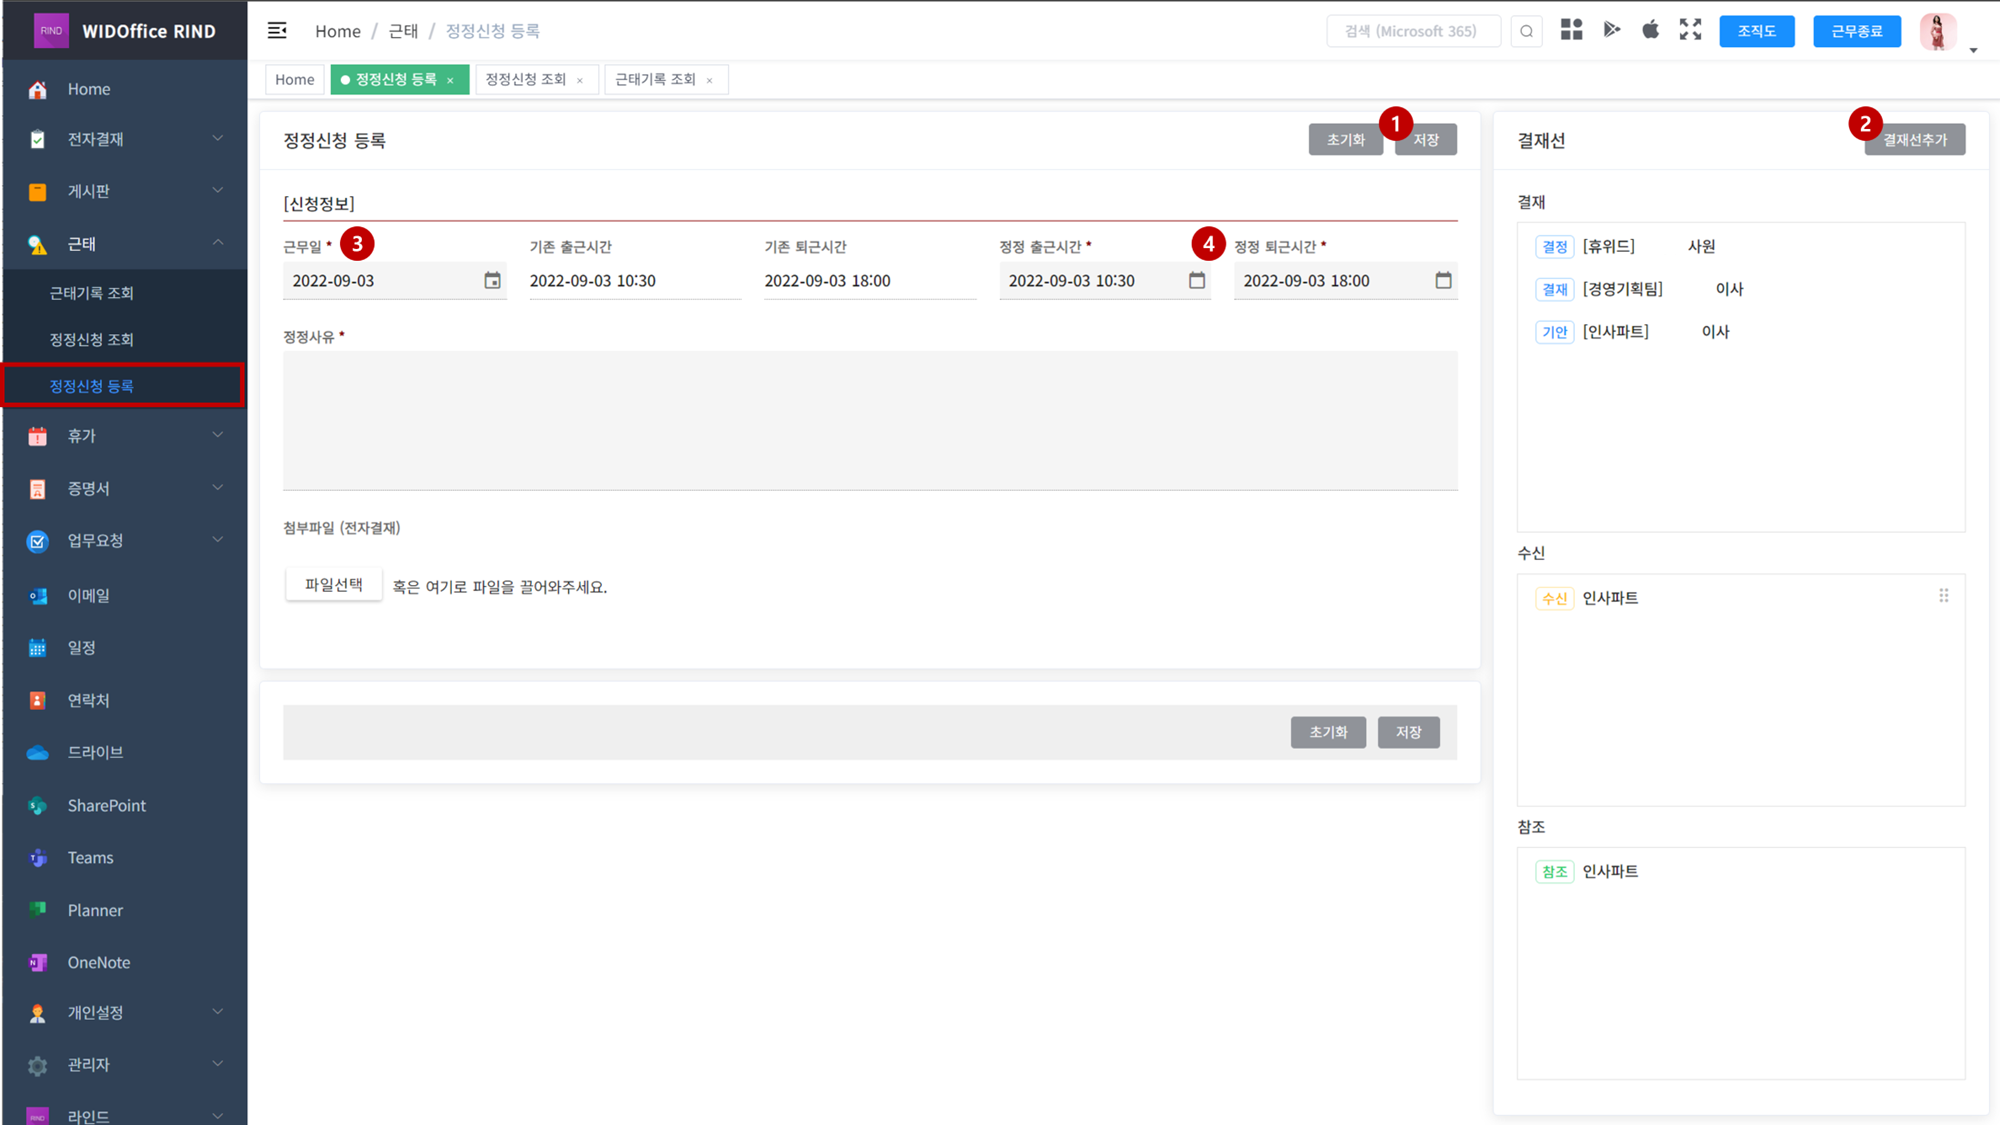Switch to the 정정신청 조회 tab
This screenshot has height=1125, width=2000.
[526, 80]
